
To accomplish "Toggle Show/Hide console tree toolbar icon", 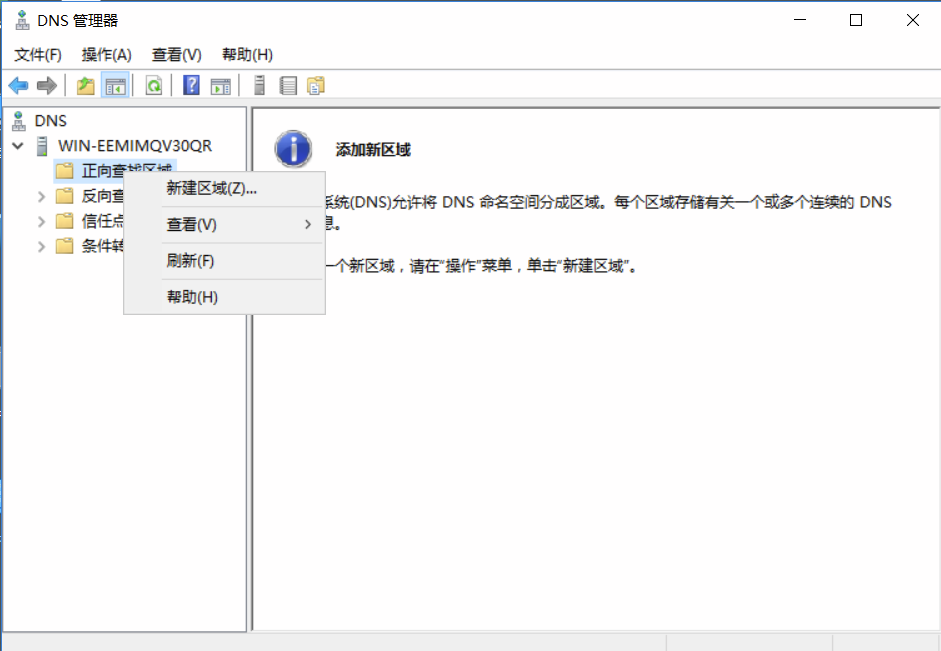I will (115, 86).
